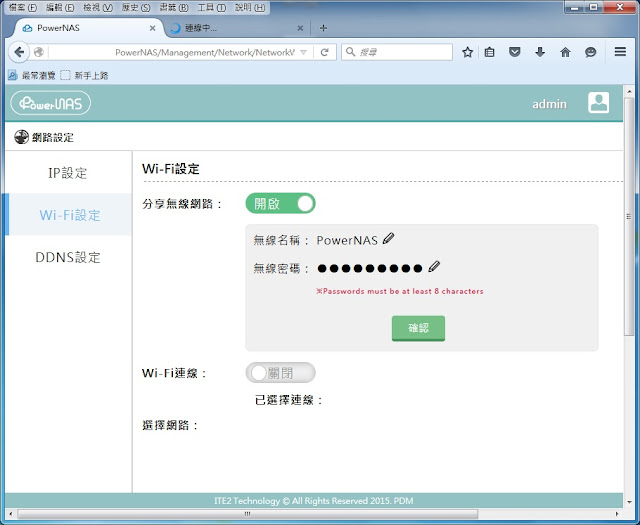The width and height of the screenshot is (640, 525).
Task: Click the admin username label
Action: (549, 104)
